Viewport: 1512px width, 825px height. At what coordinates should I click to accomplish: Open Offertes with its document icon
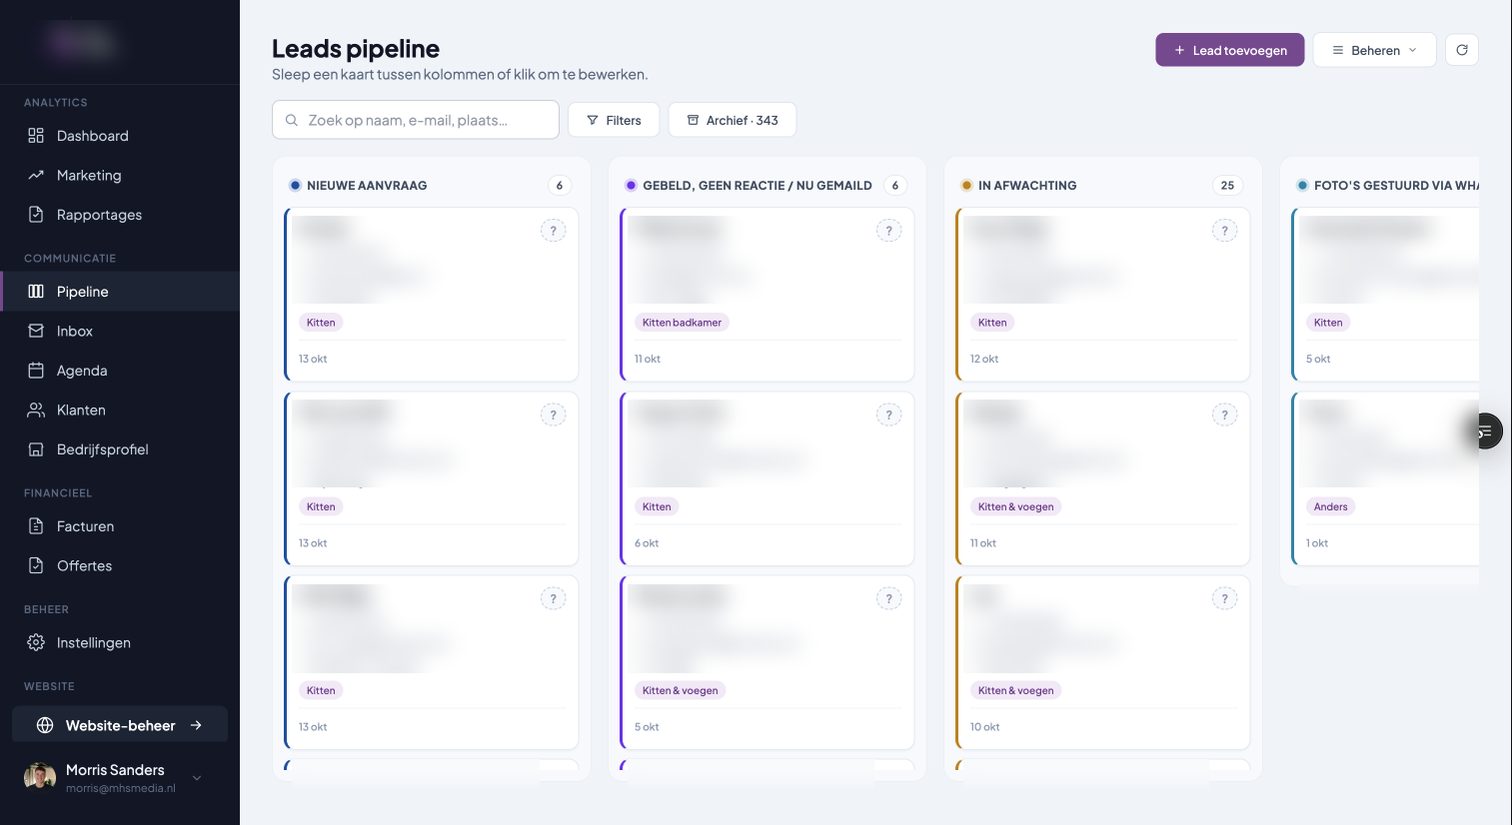click(x=36, y=566)
